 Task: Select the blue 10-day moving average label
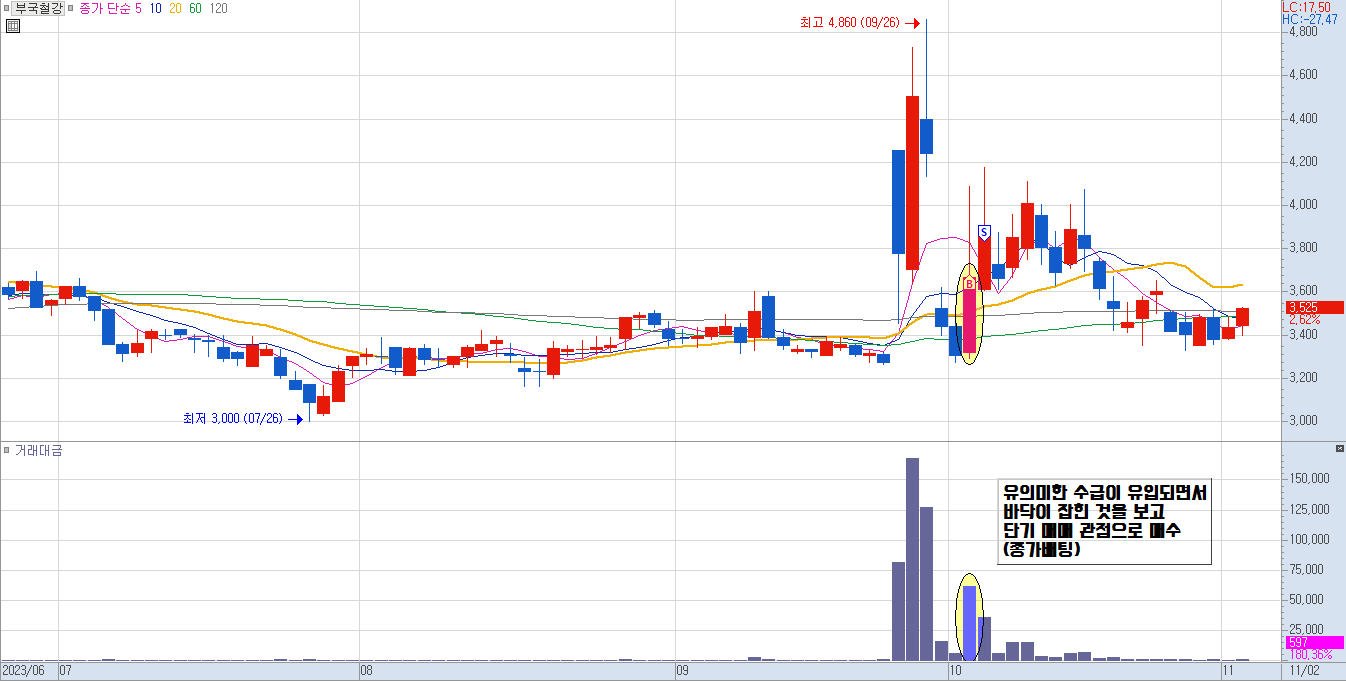pos(156,8)
